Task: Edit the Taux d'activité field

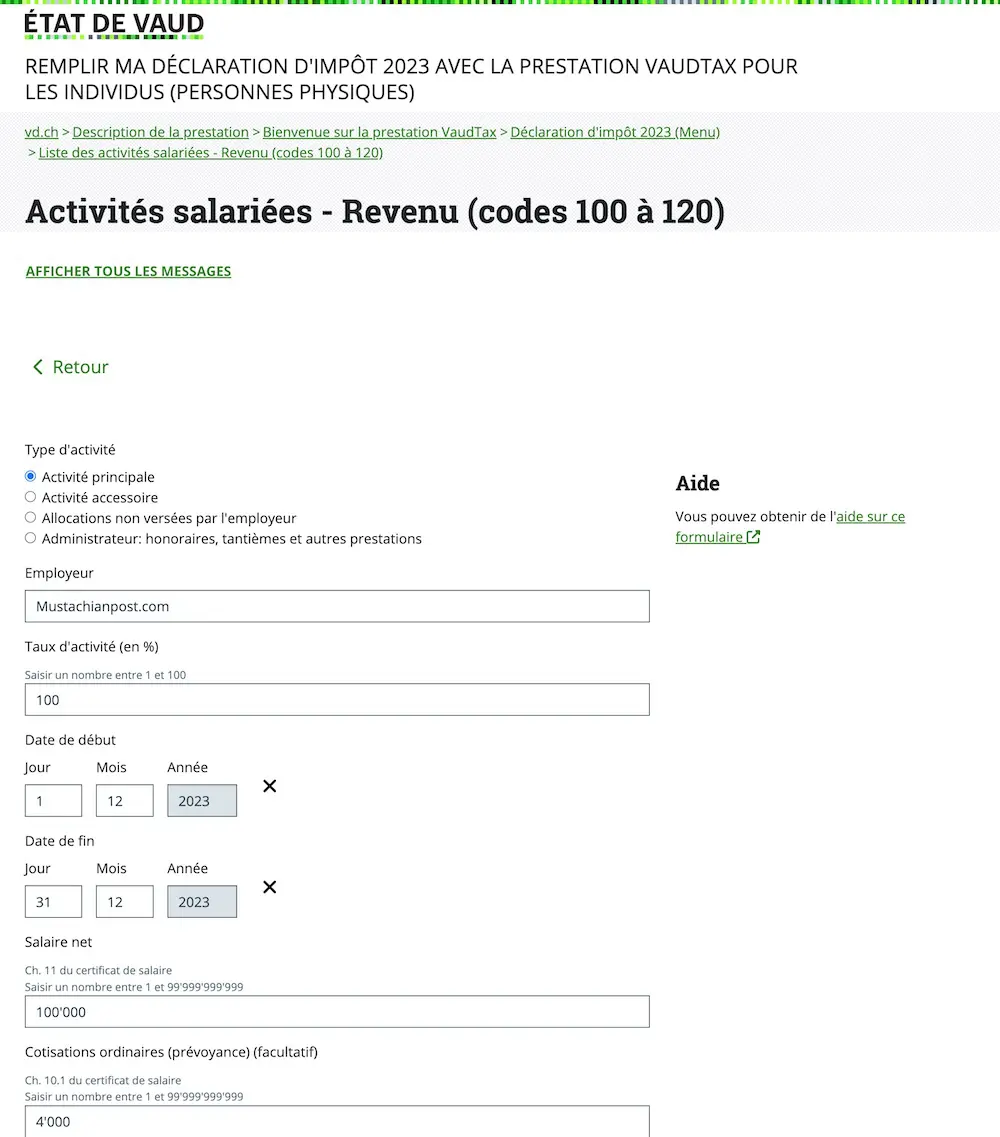Action: 337,700
